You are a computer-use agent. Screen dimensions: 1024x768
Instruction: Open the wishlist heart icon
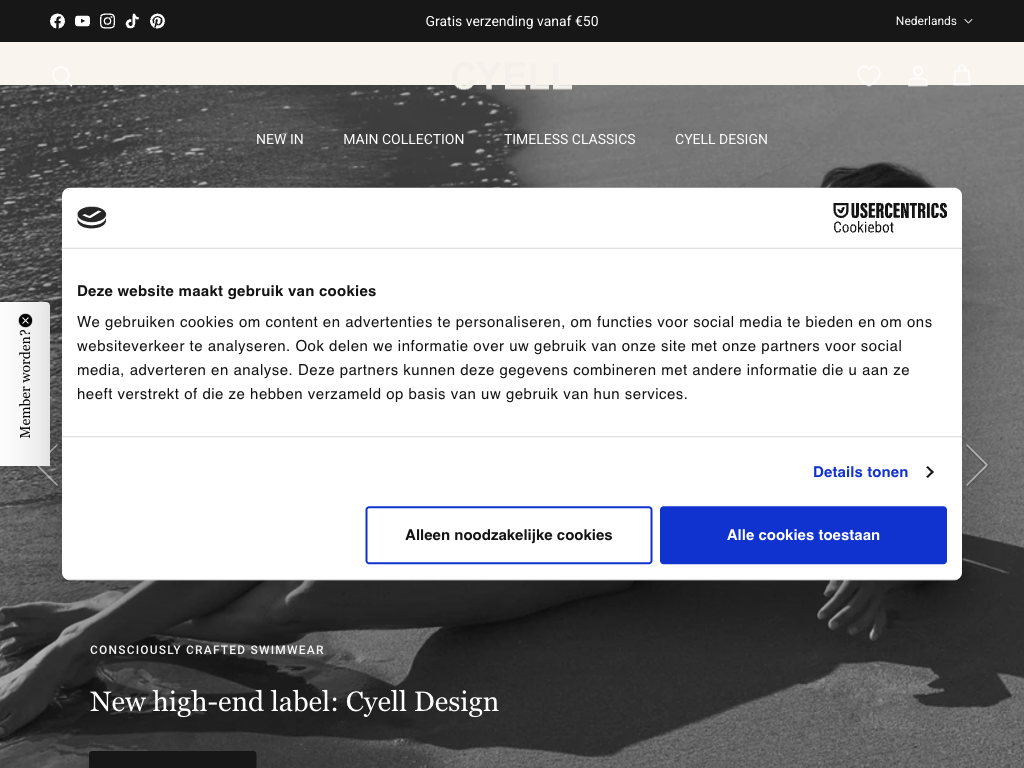click(x=869, y=76)
